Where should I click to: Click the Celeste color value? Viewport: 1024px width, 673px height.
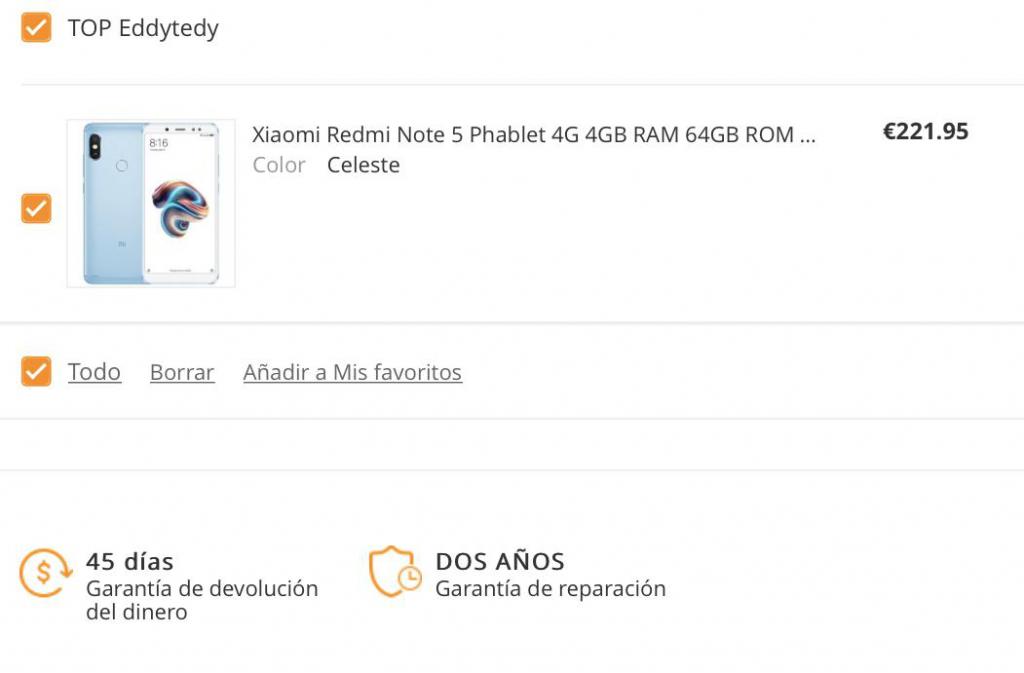point(364,165)
